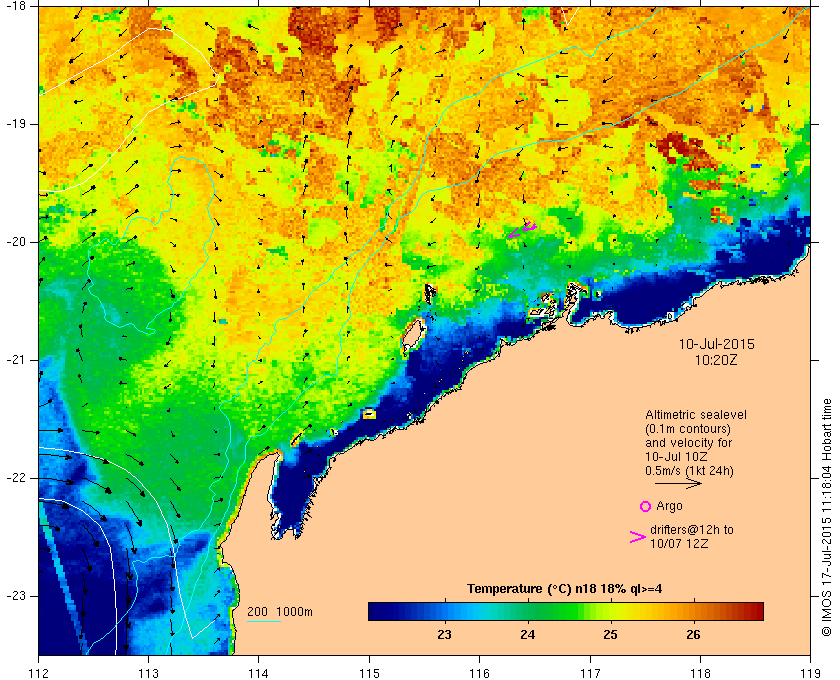Click the magenta drifter track on the map
Viewport: 840px width, 680px height.
coord(522,230)
